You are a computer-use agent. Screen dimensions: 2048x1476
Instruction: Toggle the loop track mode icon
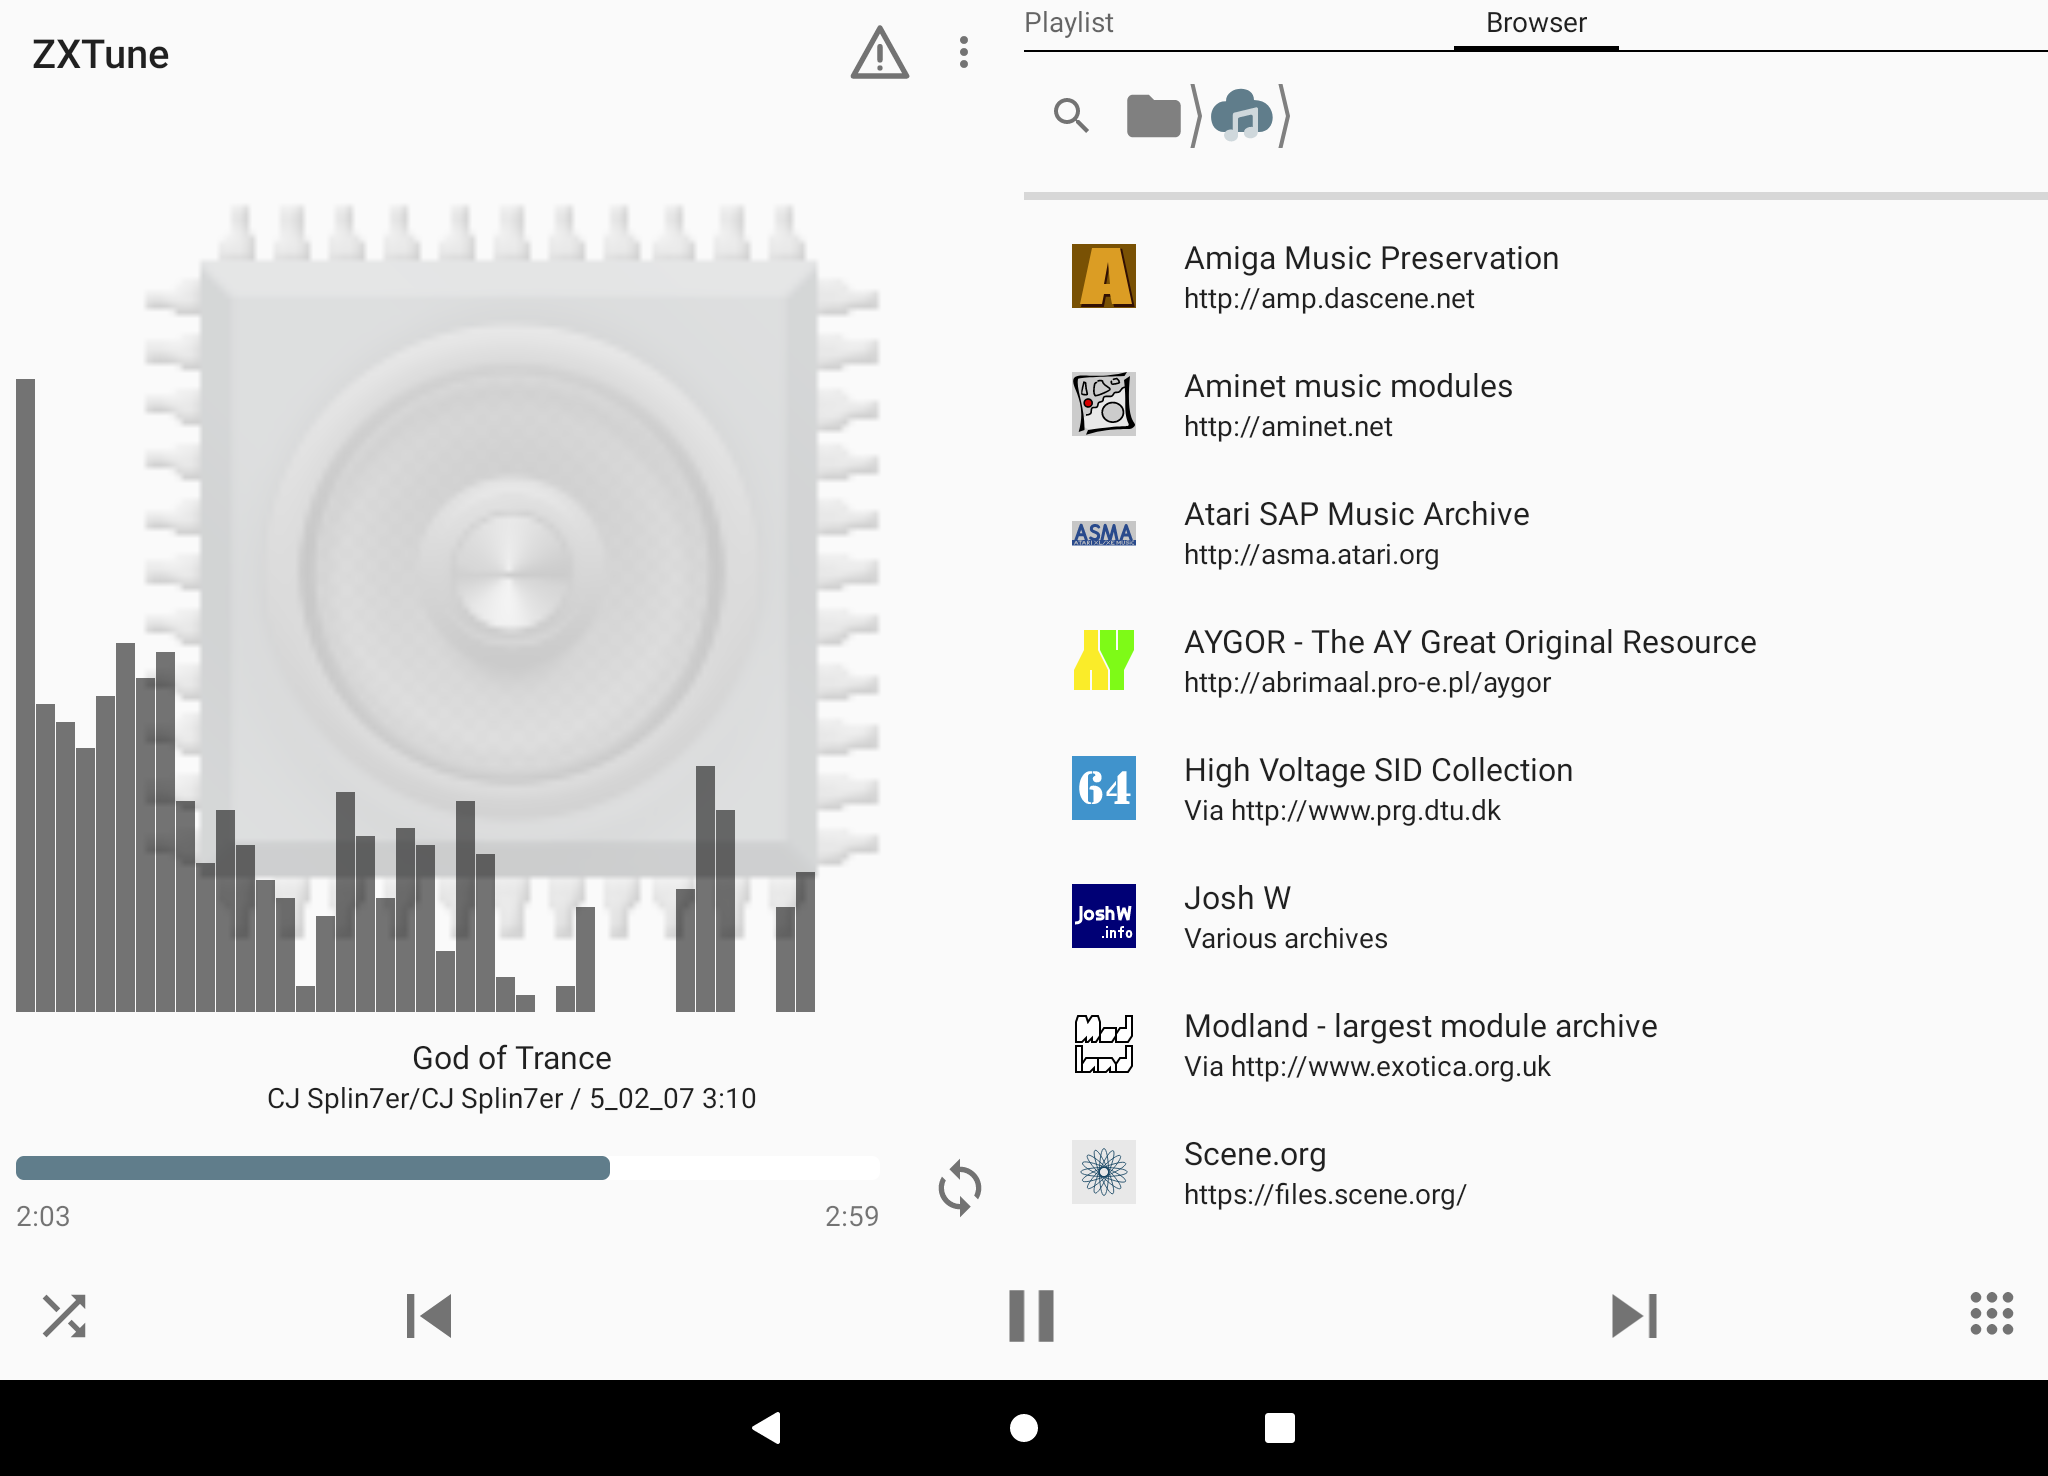960,1187
